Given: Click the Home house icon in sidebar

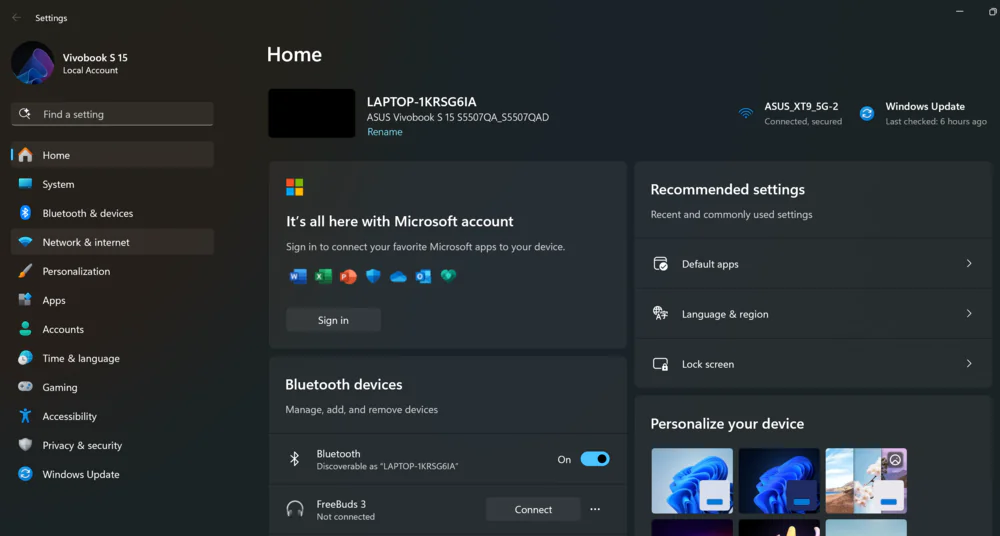Looking at the screenshot, I should 26,155.
